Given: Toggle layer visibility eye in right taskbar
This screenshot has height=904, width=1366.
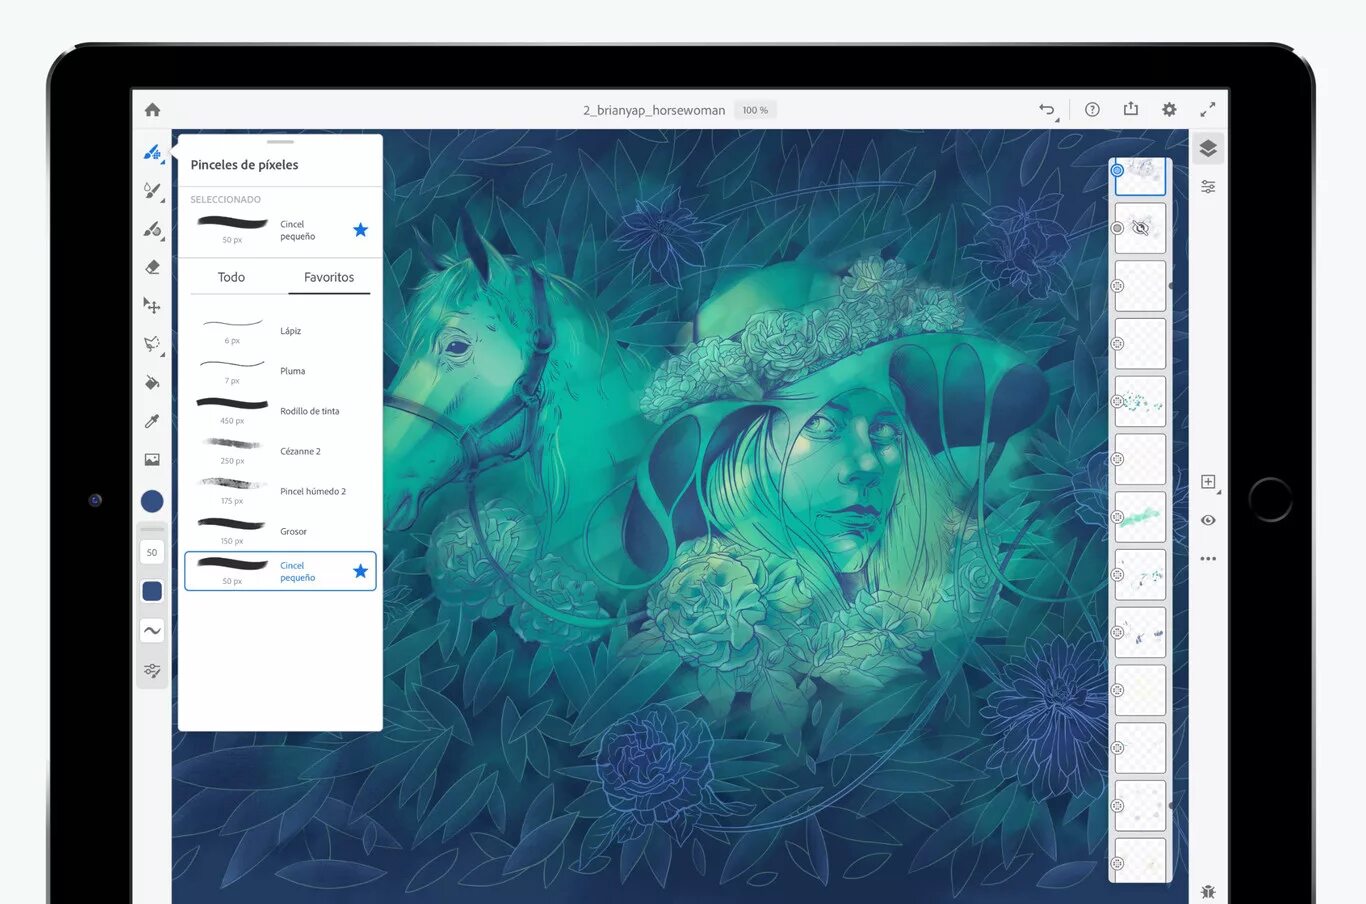Looking at the screenshot, I should tap(1208, 520).
